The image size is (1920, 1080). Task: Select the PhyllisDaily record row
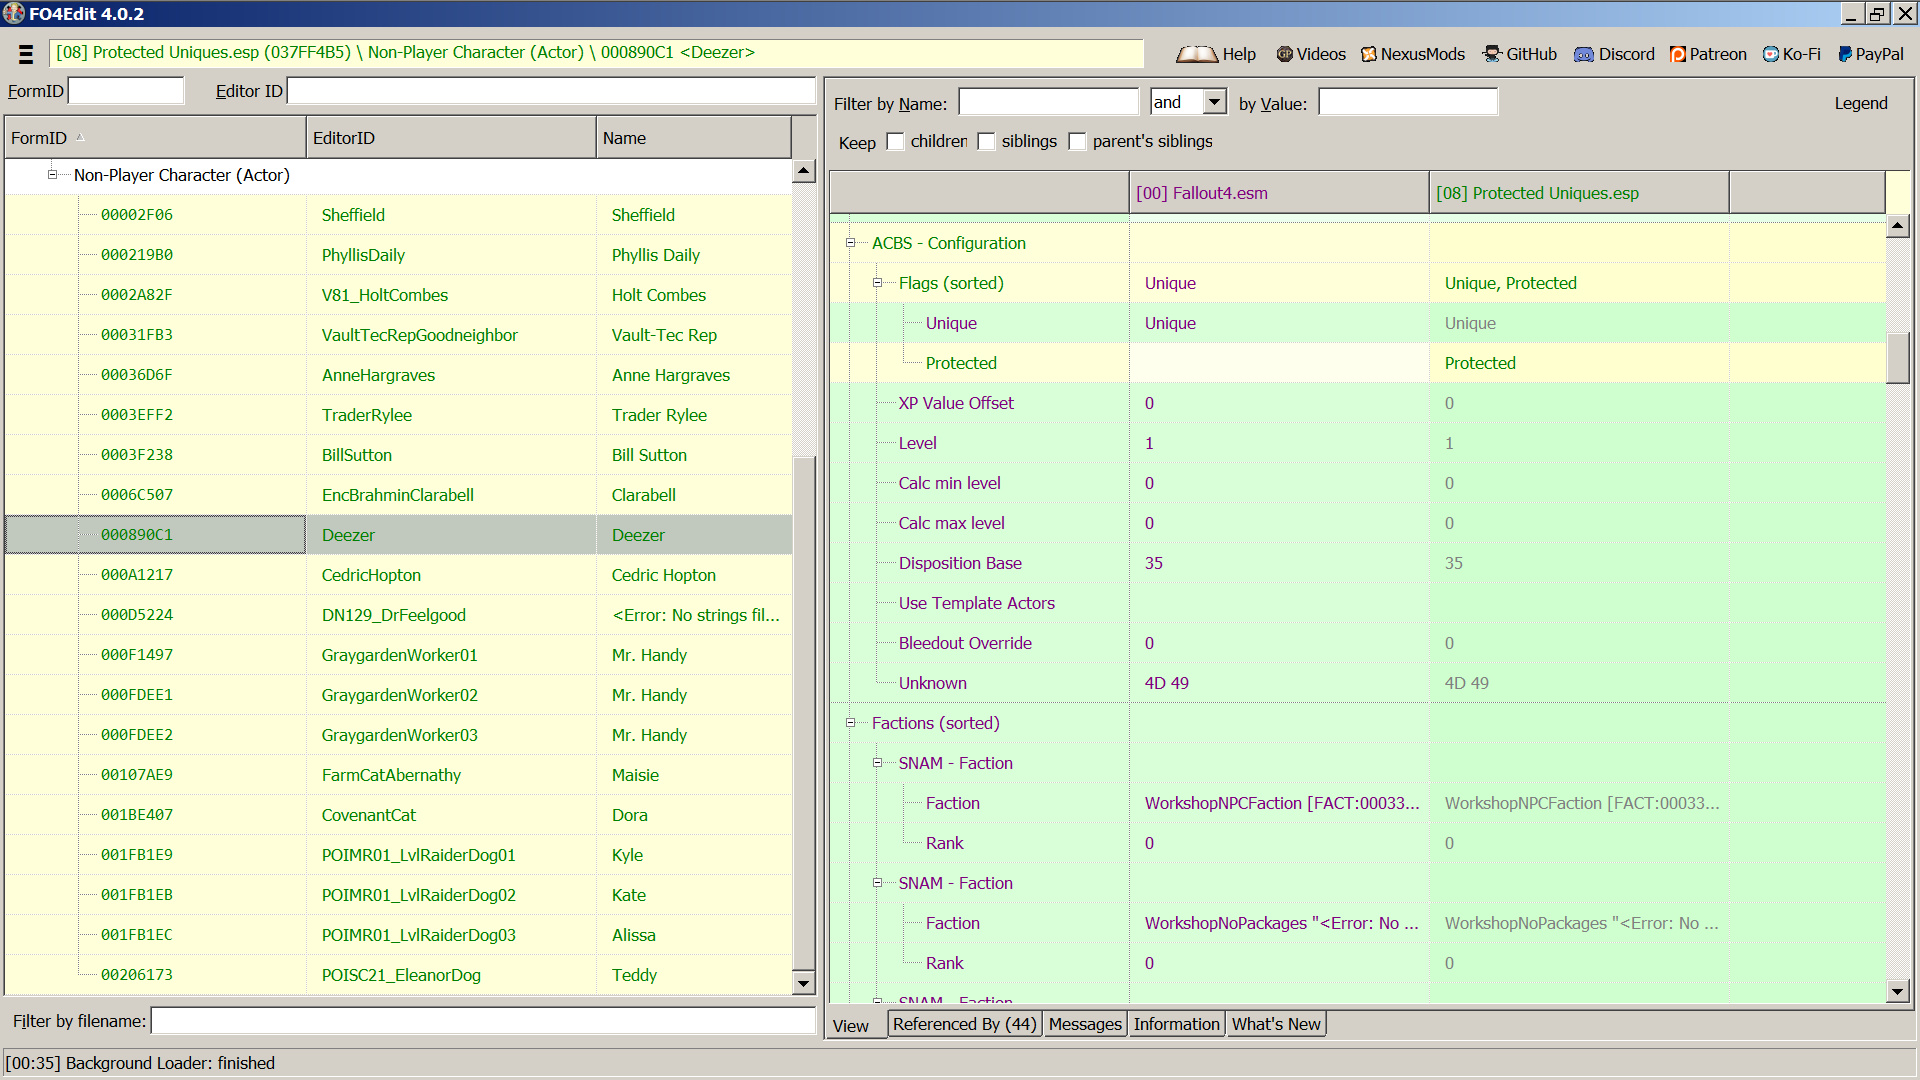pos(399,255)
